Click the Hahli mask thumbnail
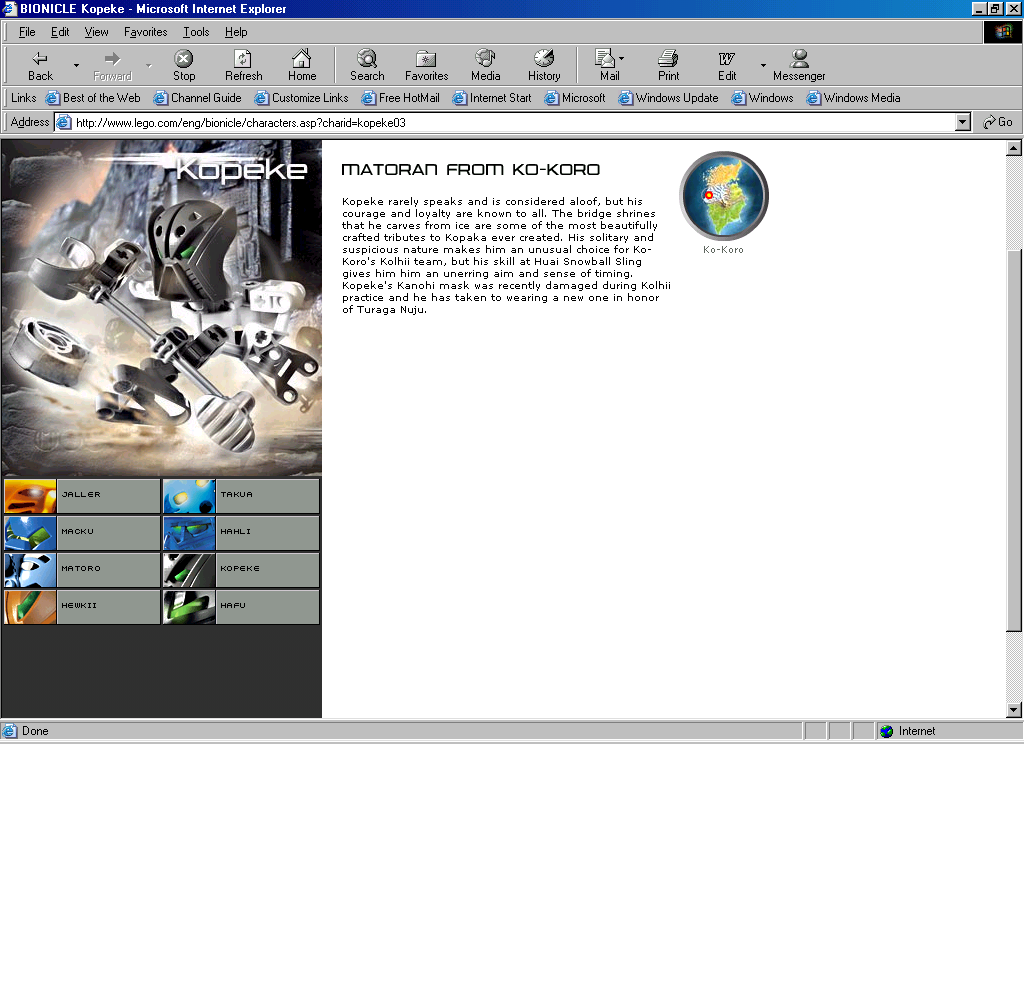The height and width of the screenshot is (1000, 1024). click(x=189, y=533)
